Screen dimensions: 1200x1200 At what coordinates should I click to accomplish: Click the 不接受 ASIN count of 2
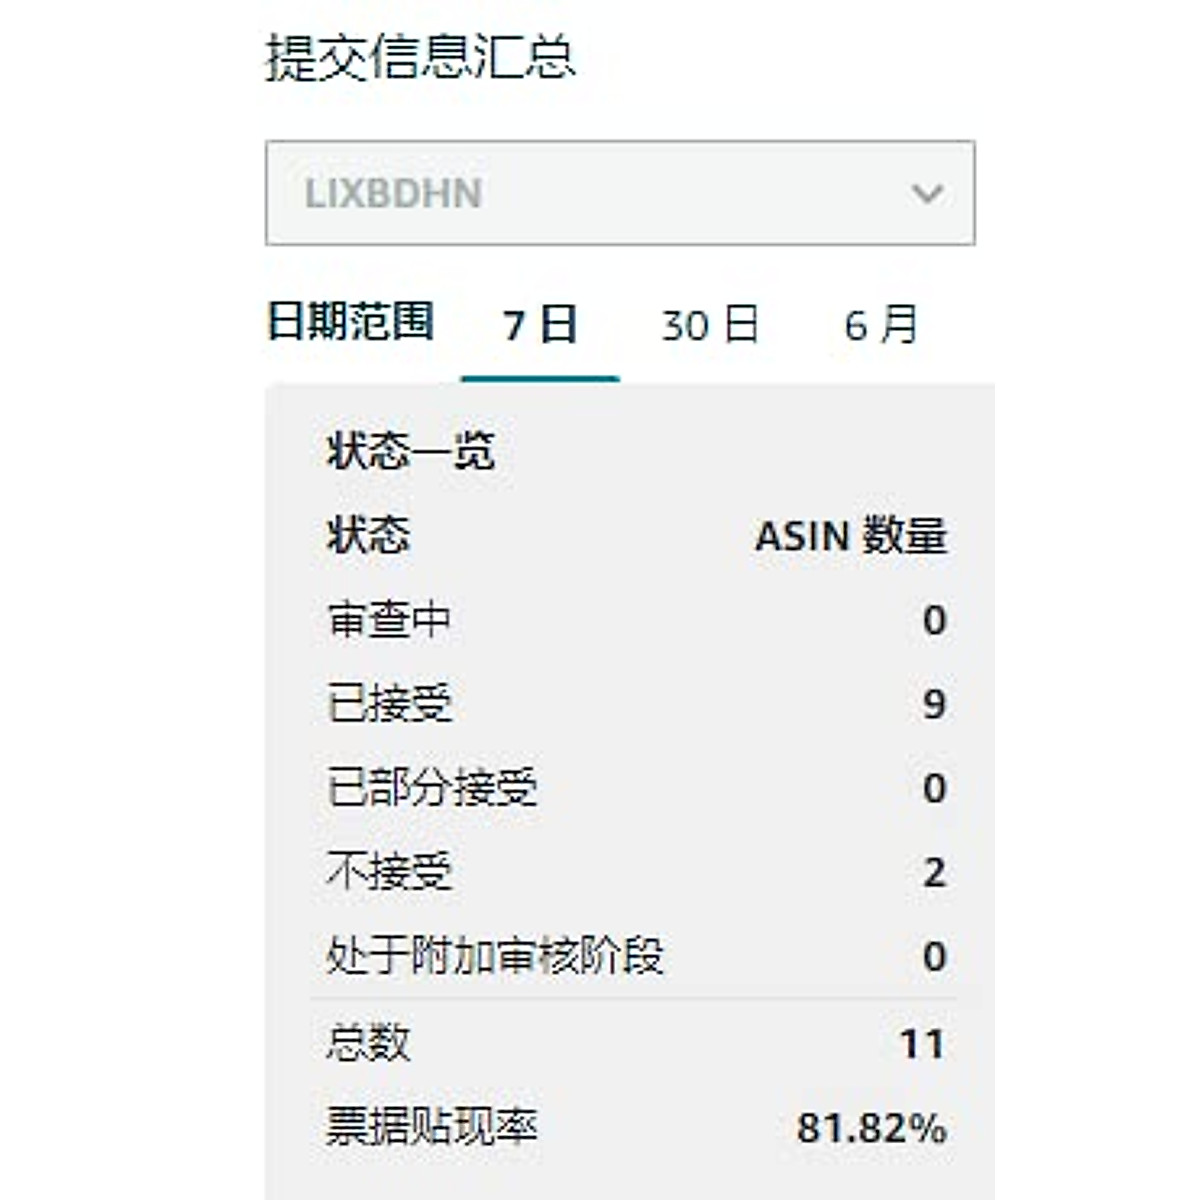point(934,873)
